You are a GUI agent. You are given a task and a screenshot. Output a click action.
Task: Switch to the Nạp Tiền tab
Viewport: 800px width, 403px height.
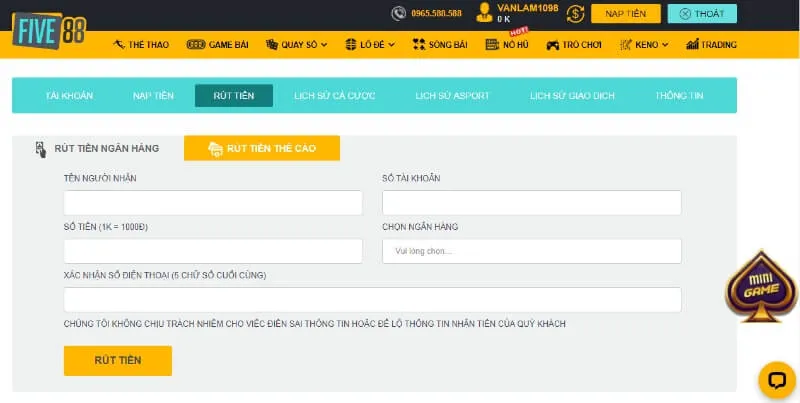pos(153,96)
